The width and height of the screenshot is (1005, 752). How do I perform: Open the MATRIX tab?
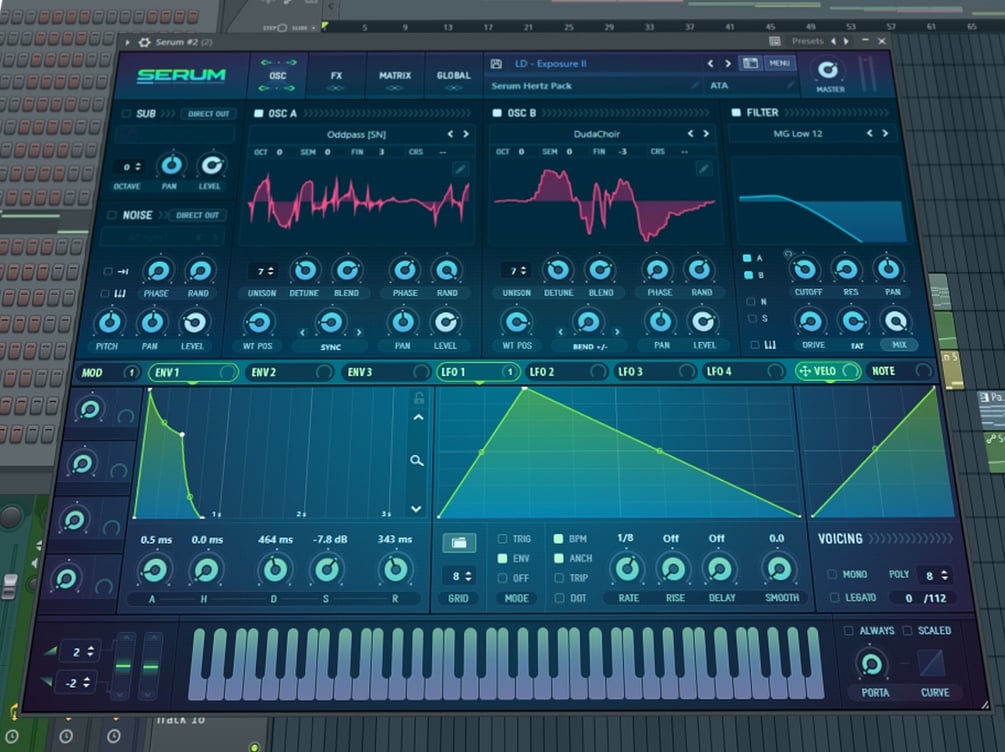tap(395, 76)
